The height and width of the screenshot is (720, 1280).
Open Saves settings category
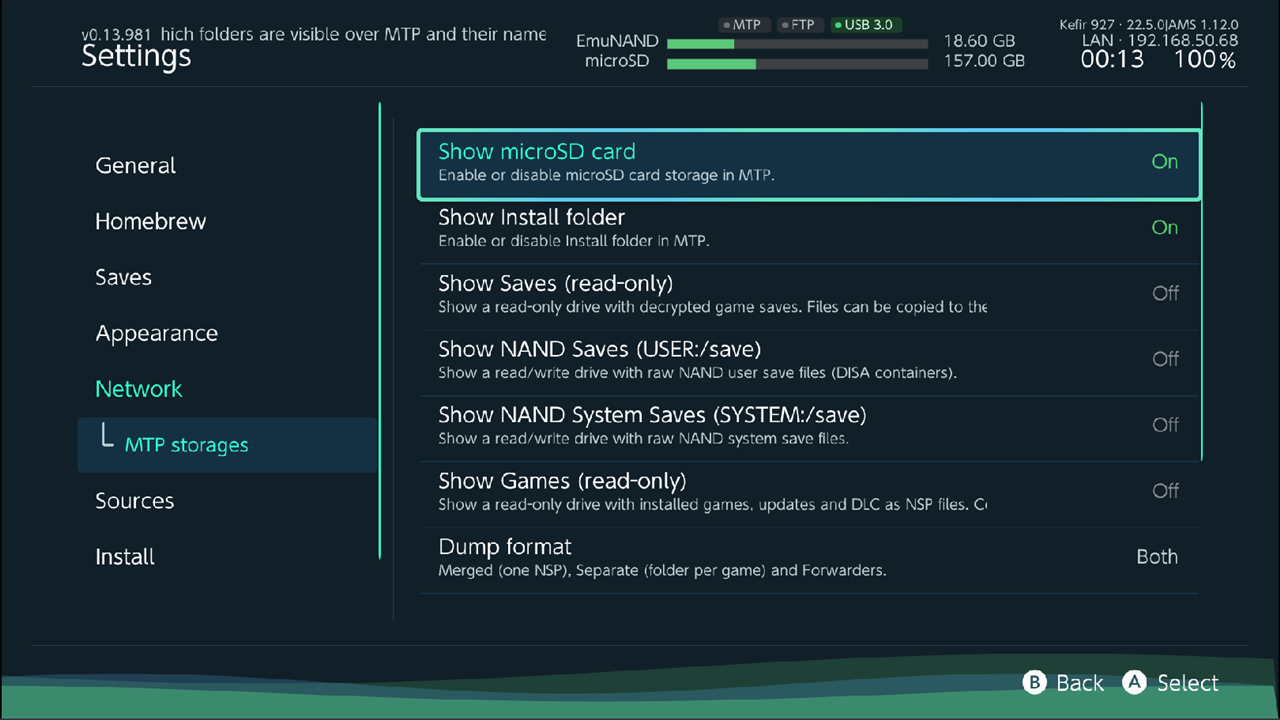pos(123,278)
